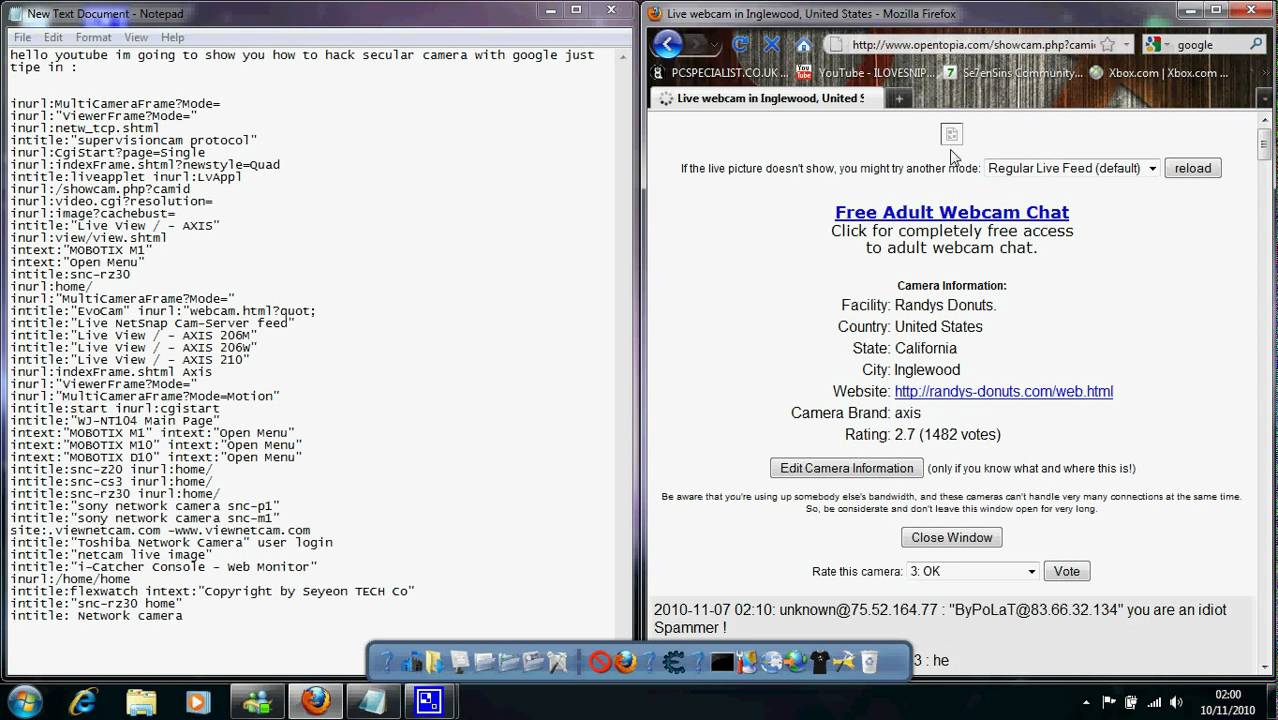Click 'Rating: 2.7 (1482 votes)' text
This screenshot has width=1278, height=720.
click(922, 434)
